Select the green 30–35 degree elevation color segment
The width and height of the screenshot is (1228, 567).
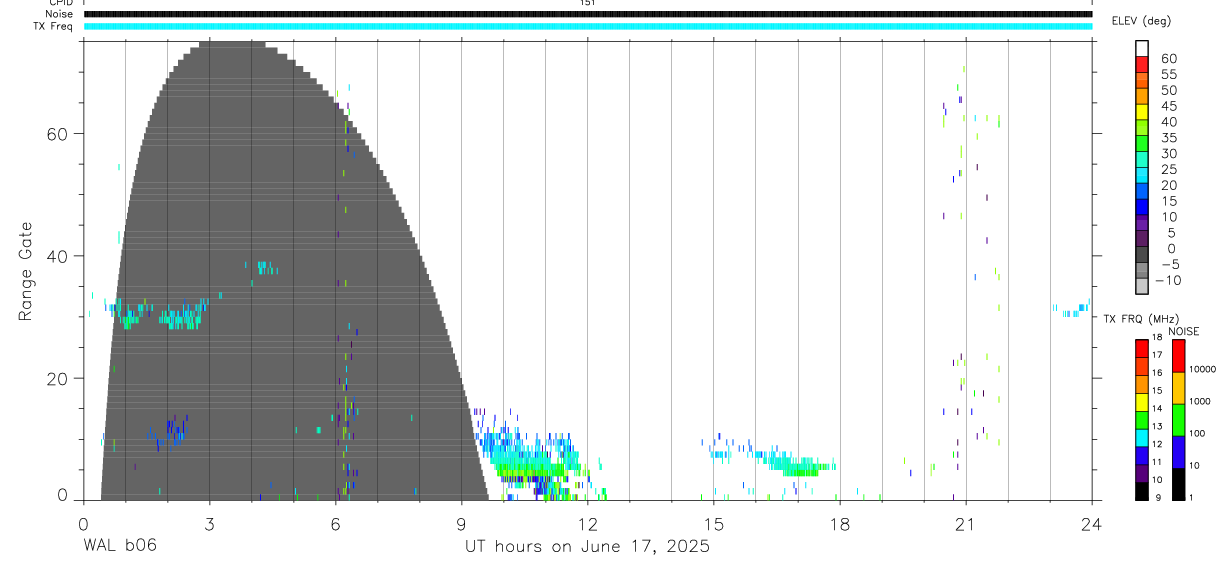(1142, 145)
